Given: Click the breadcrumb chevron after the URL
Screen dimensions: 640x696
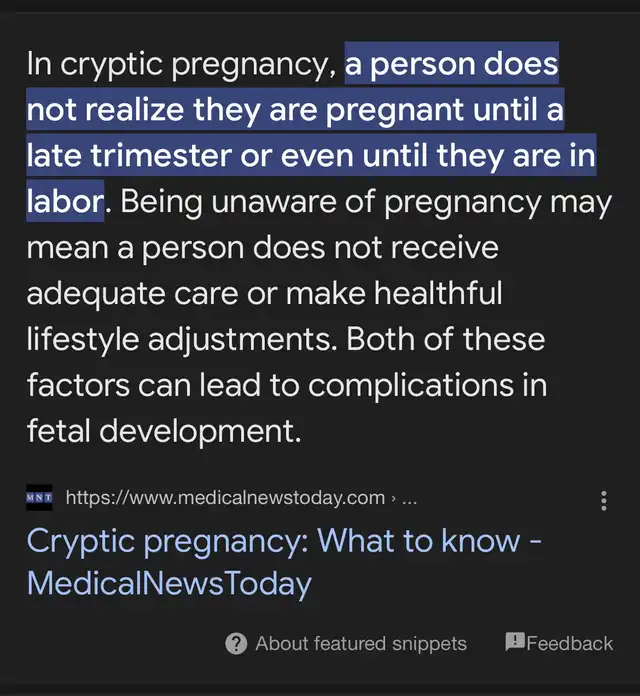Looking at the screenshot, I should click(x=393, y=498).
